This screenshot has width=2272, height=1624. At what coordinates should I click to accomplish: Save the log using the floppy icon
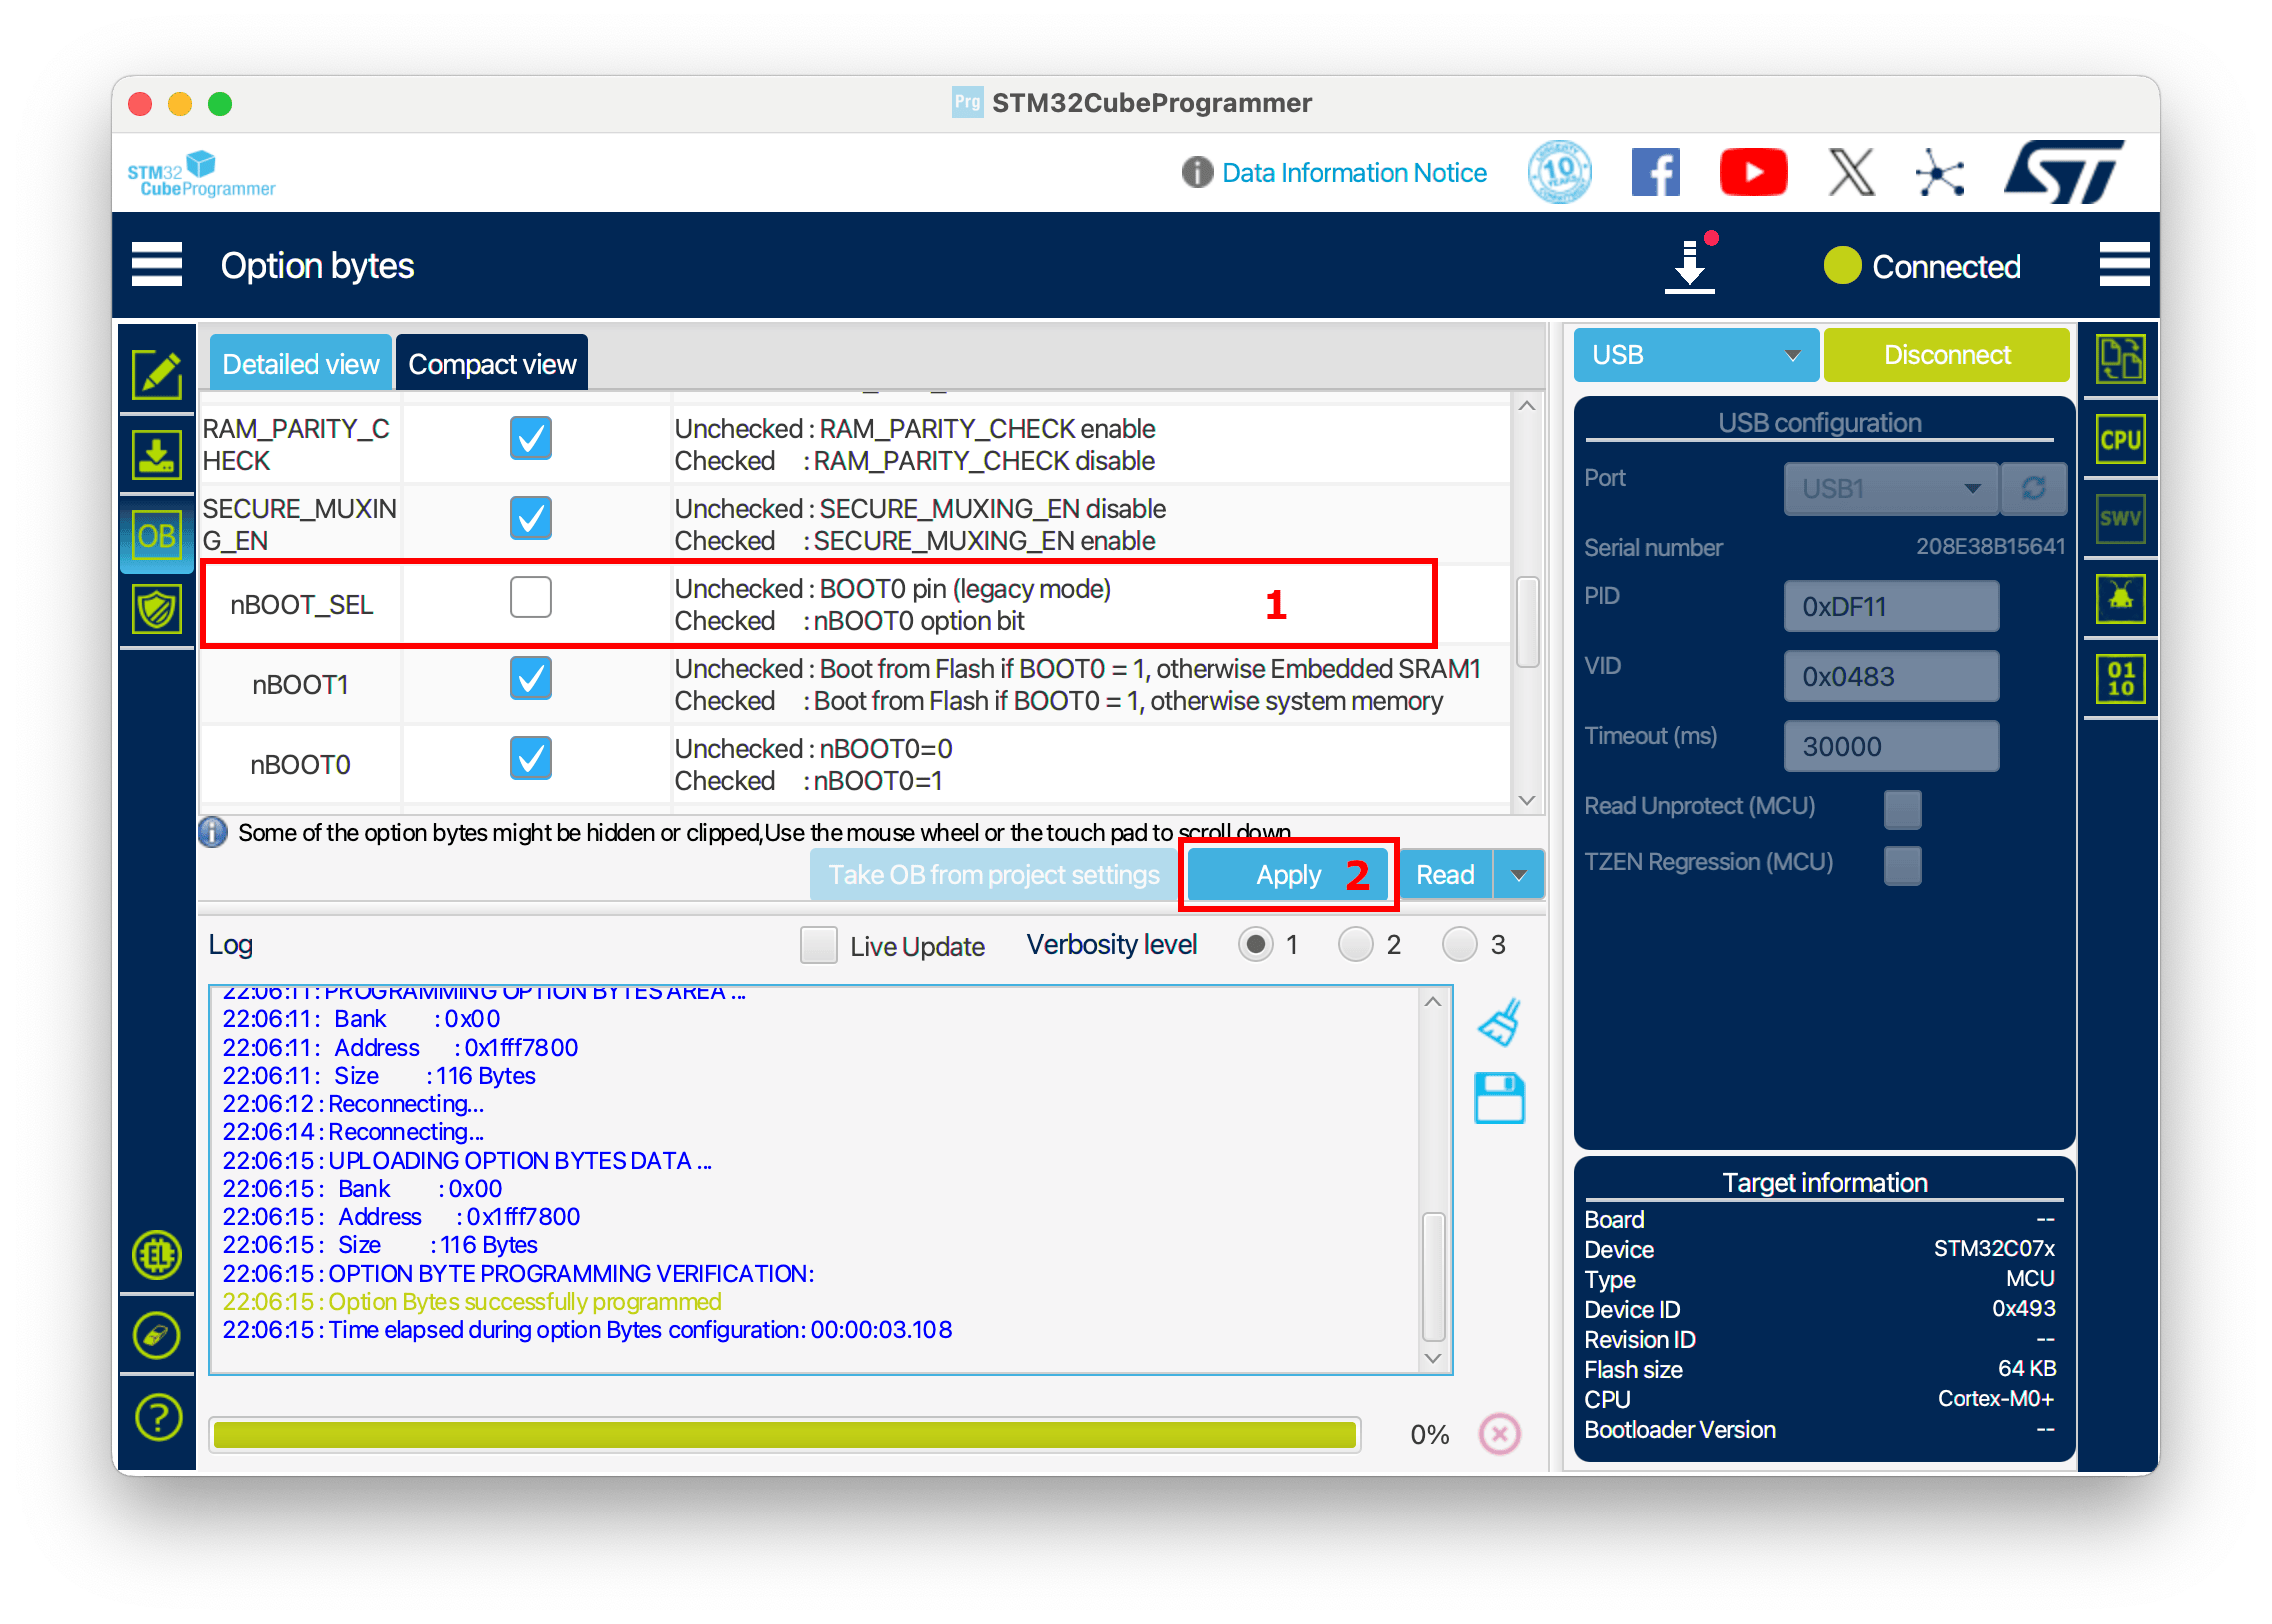coord(1497,1098)
